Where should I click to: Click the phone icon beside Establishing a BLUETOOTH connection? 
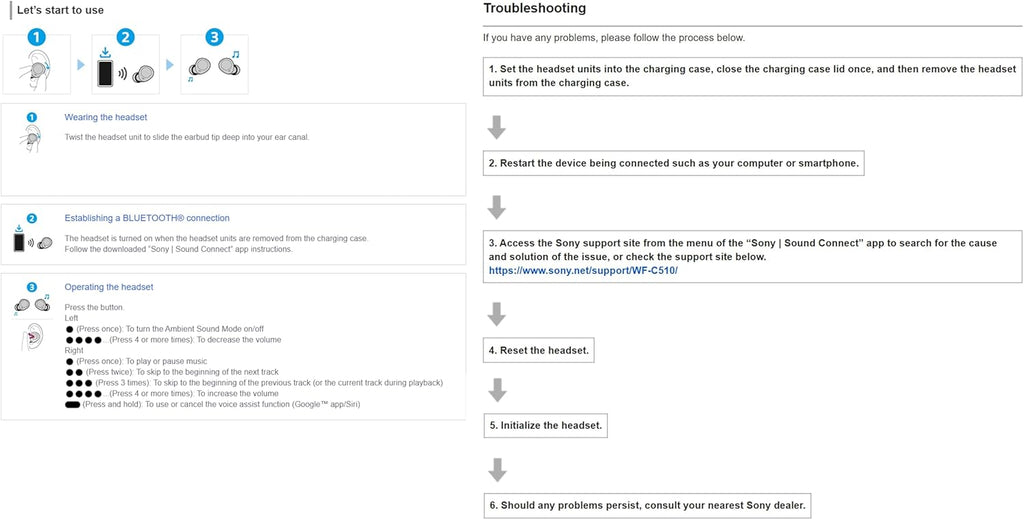pos(19,241)
